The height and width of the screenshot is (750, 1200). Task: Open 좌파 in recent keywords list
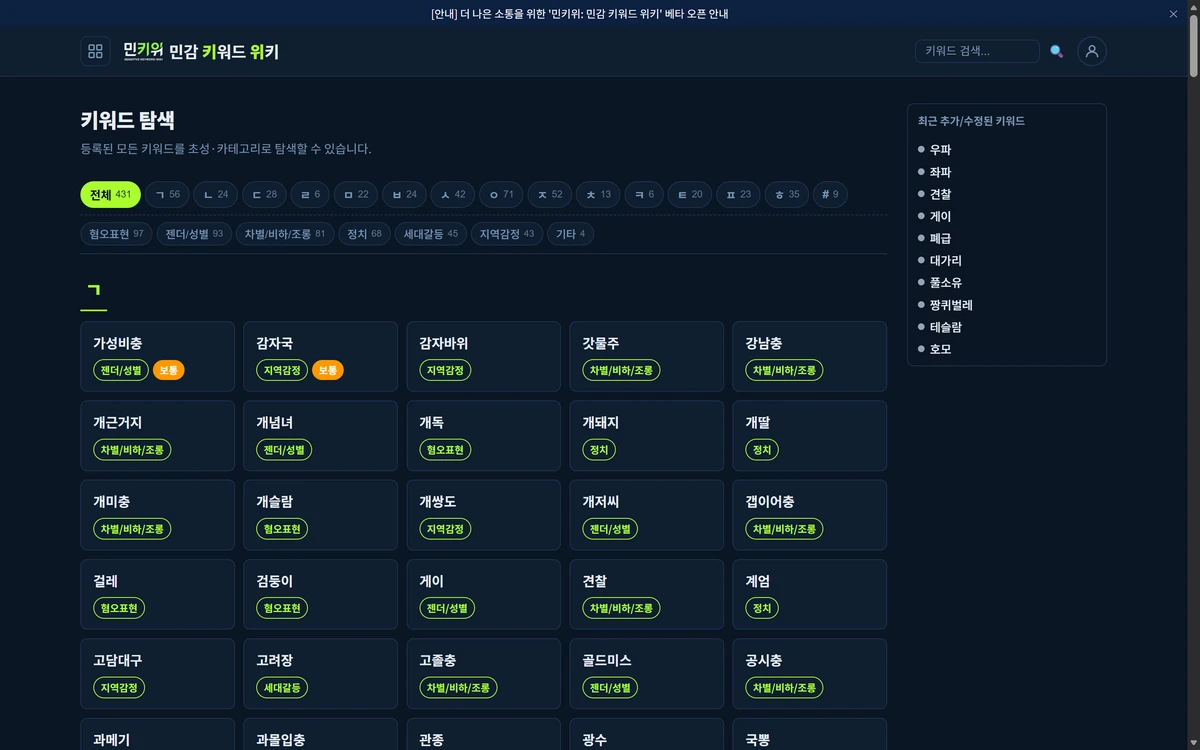click(940, 172)
